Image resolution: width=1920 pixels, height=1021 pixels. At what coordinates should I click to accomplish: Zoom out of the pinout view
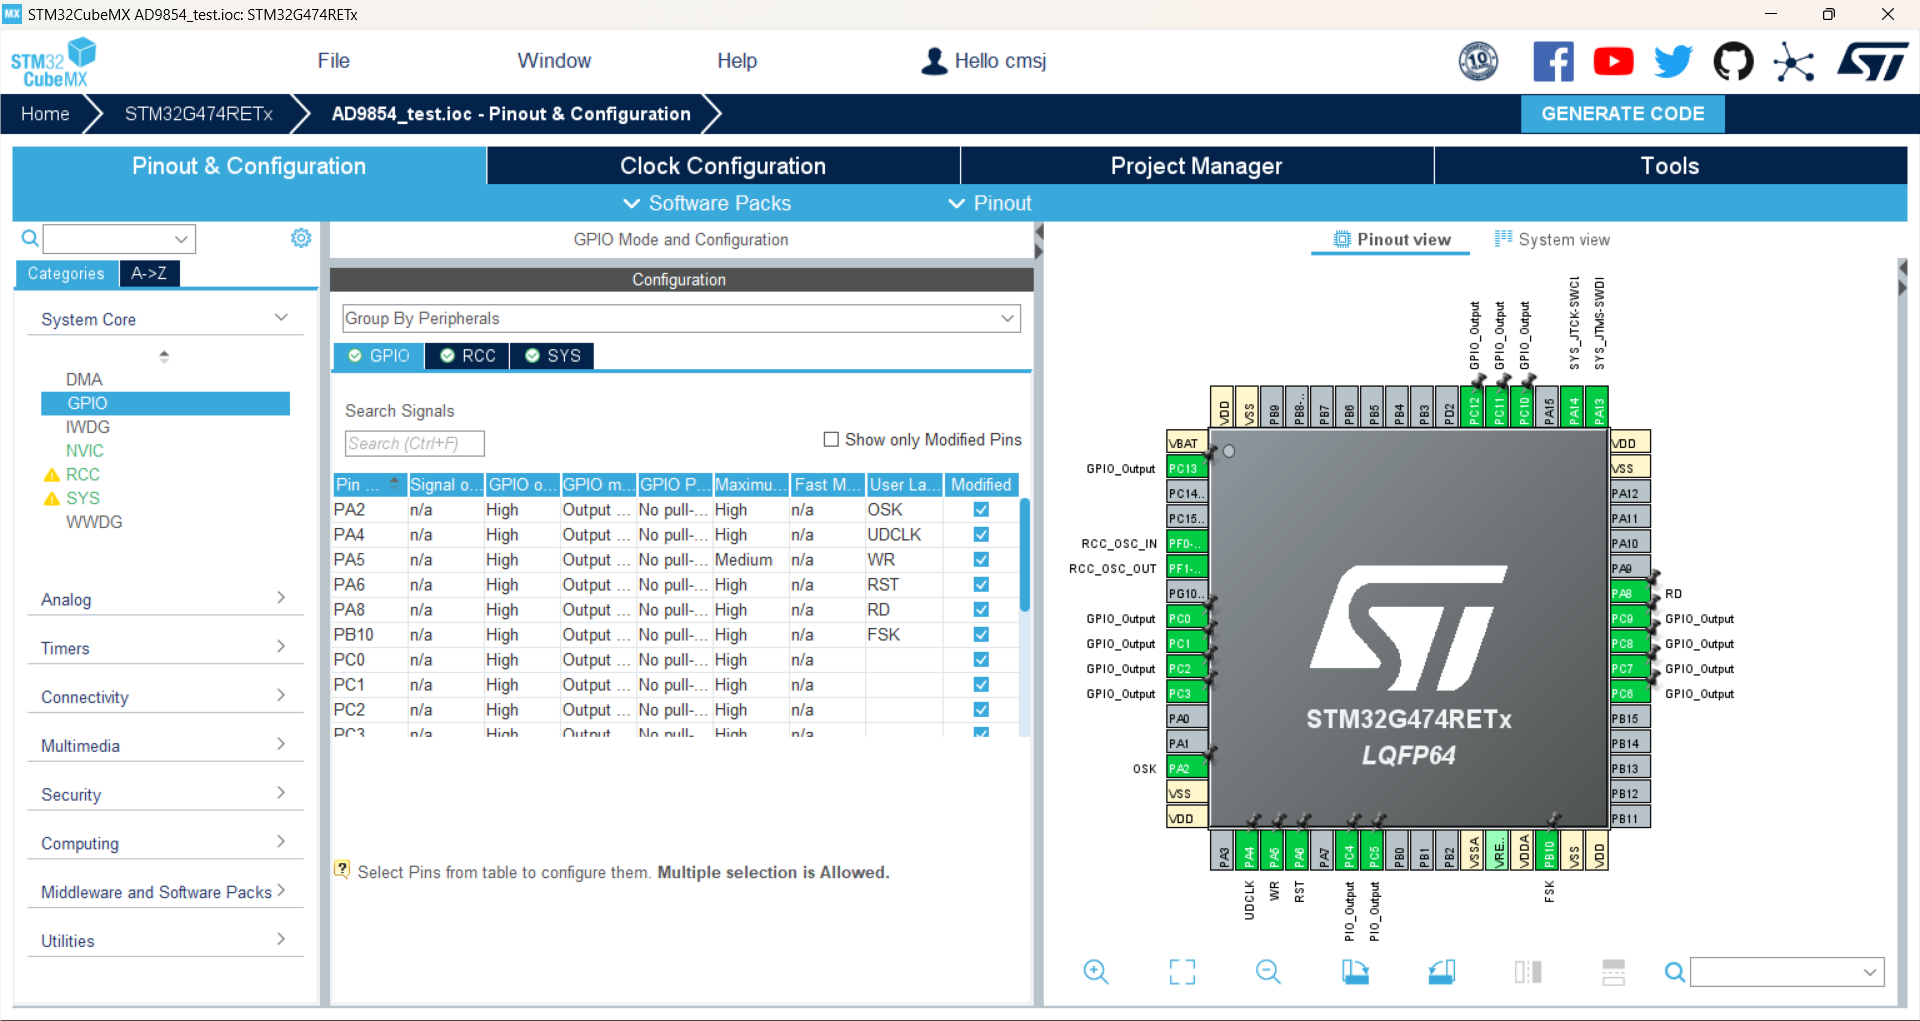[1268, 971]
